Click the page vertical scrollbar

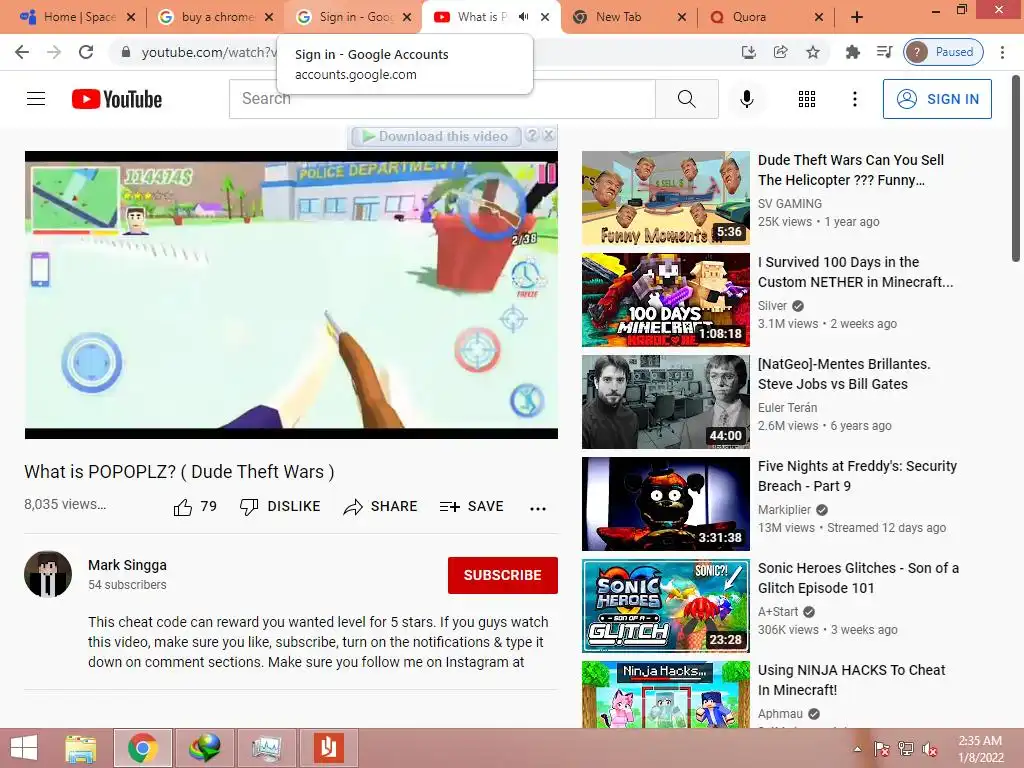pyautogui.click(x=1016, y=170)
